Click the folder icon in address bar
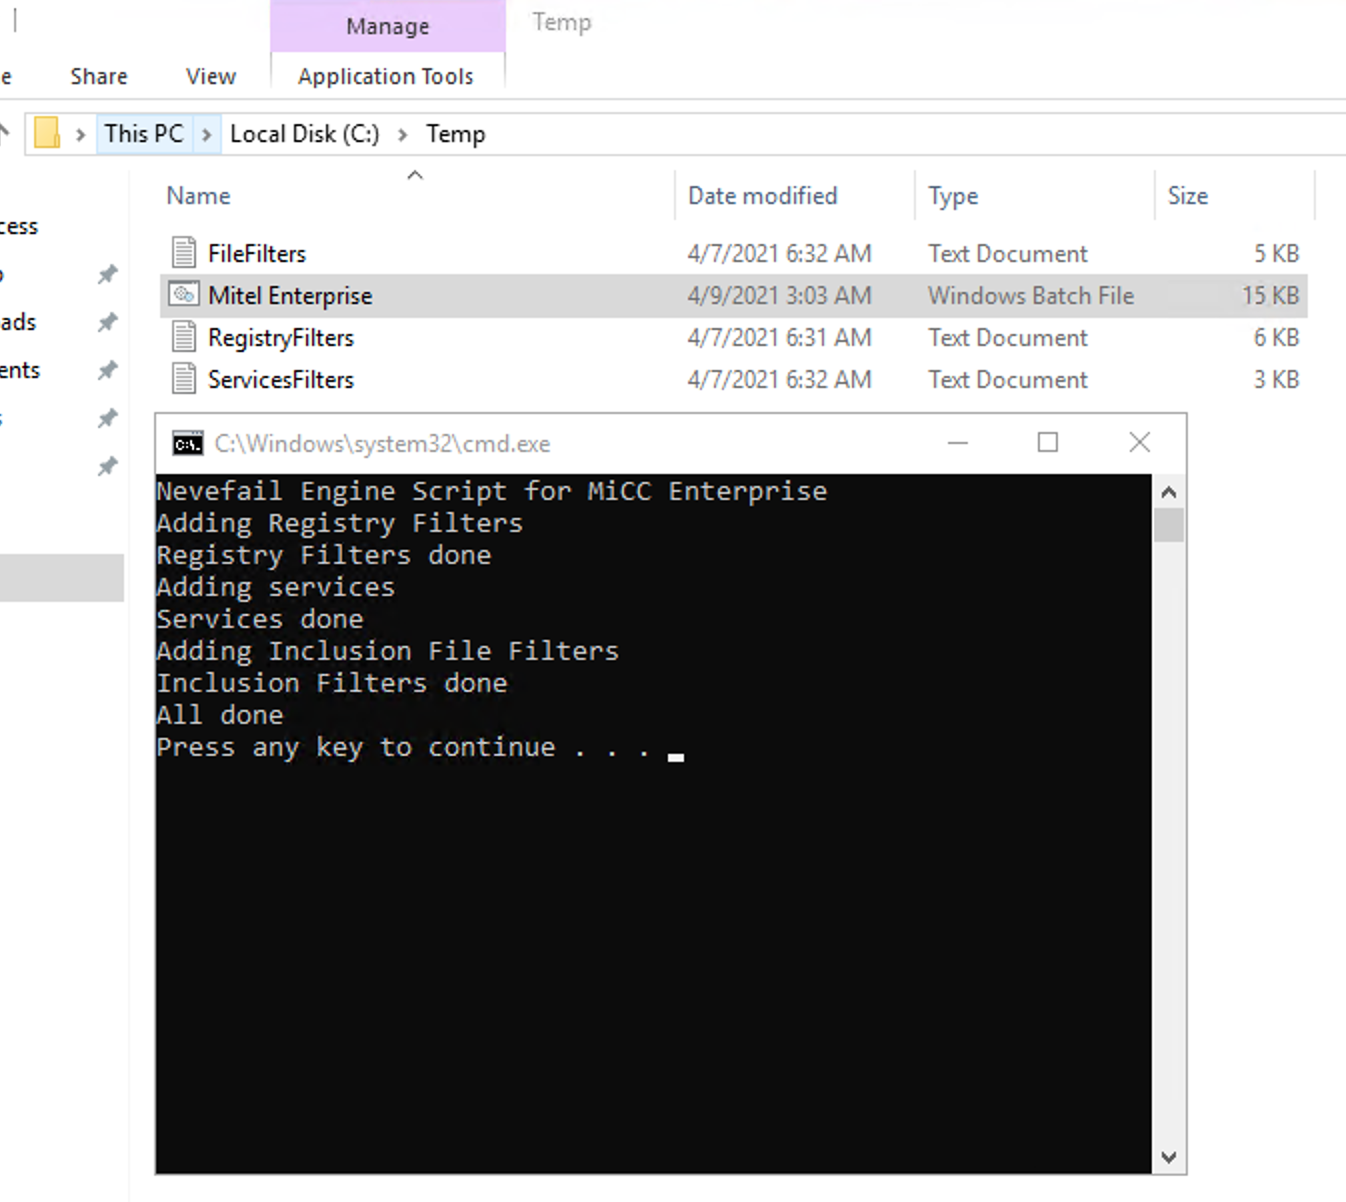 (x=47, y=133)
